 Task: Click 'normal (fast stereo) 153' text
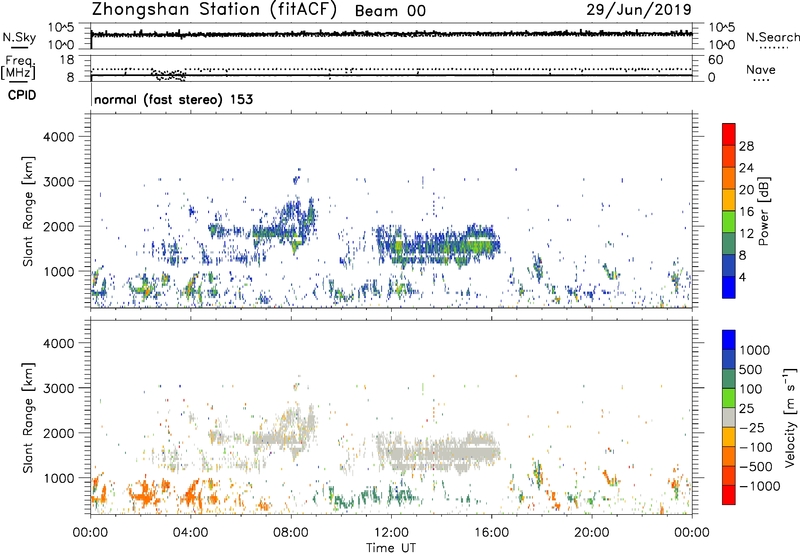tap(173, 99)
